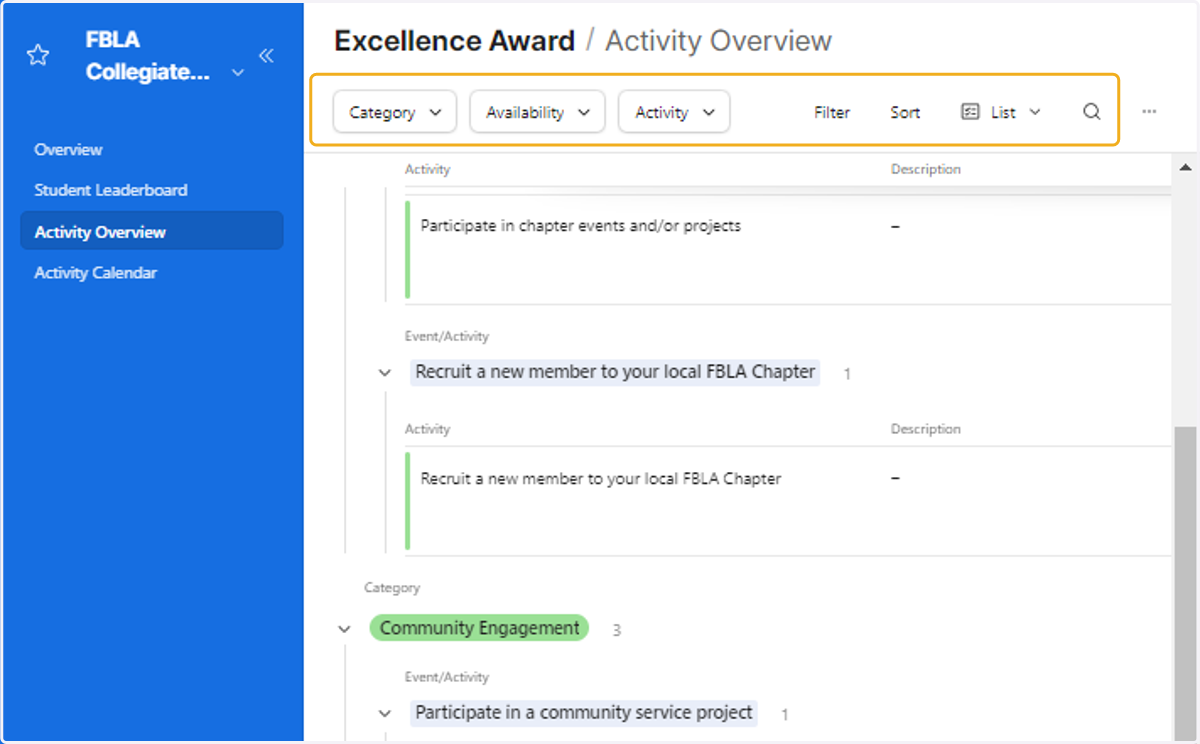Image resolution: width=1200 pixels, height=744 pixels.
Task: Open the Availability dropdown
Action: pyautogui.click(x=537, y=112)
